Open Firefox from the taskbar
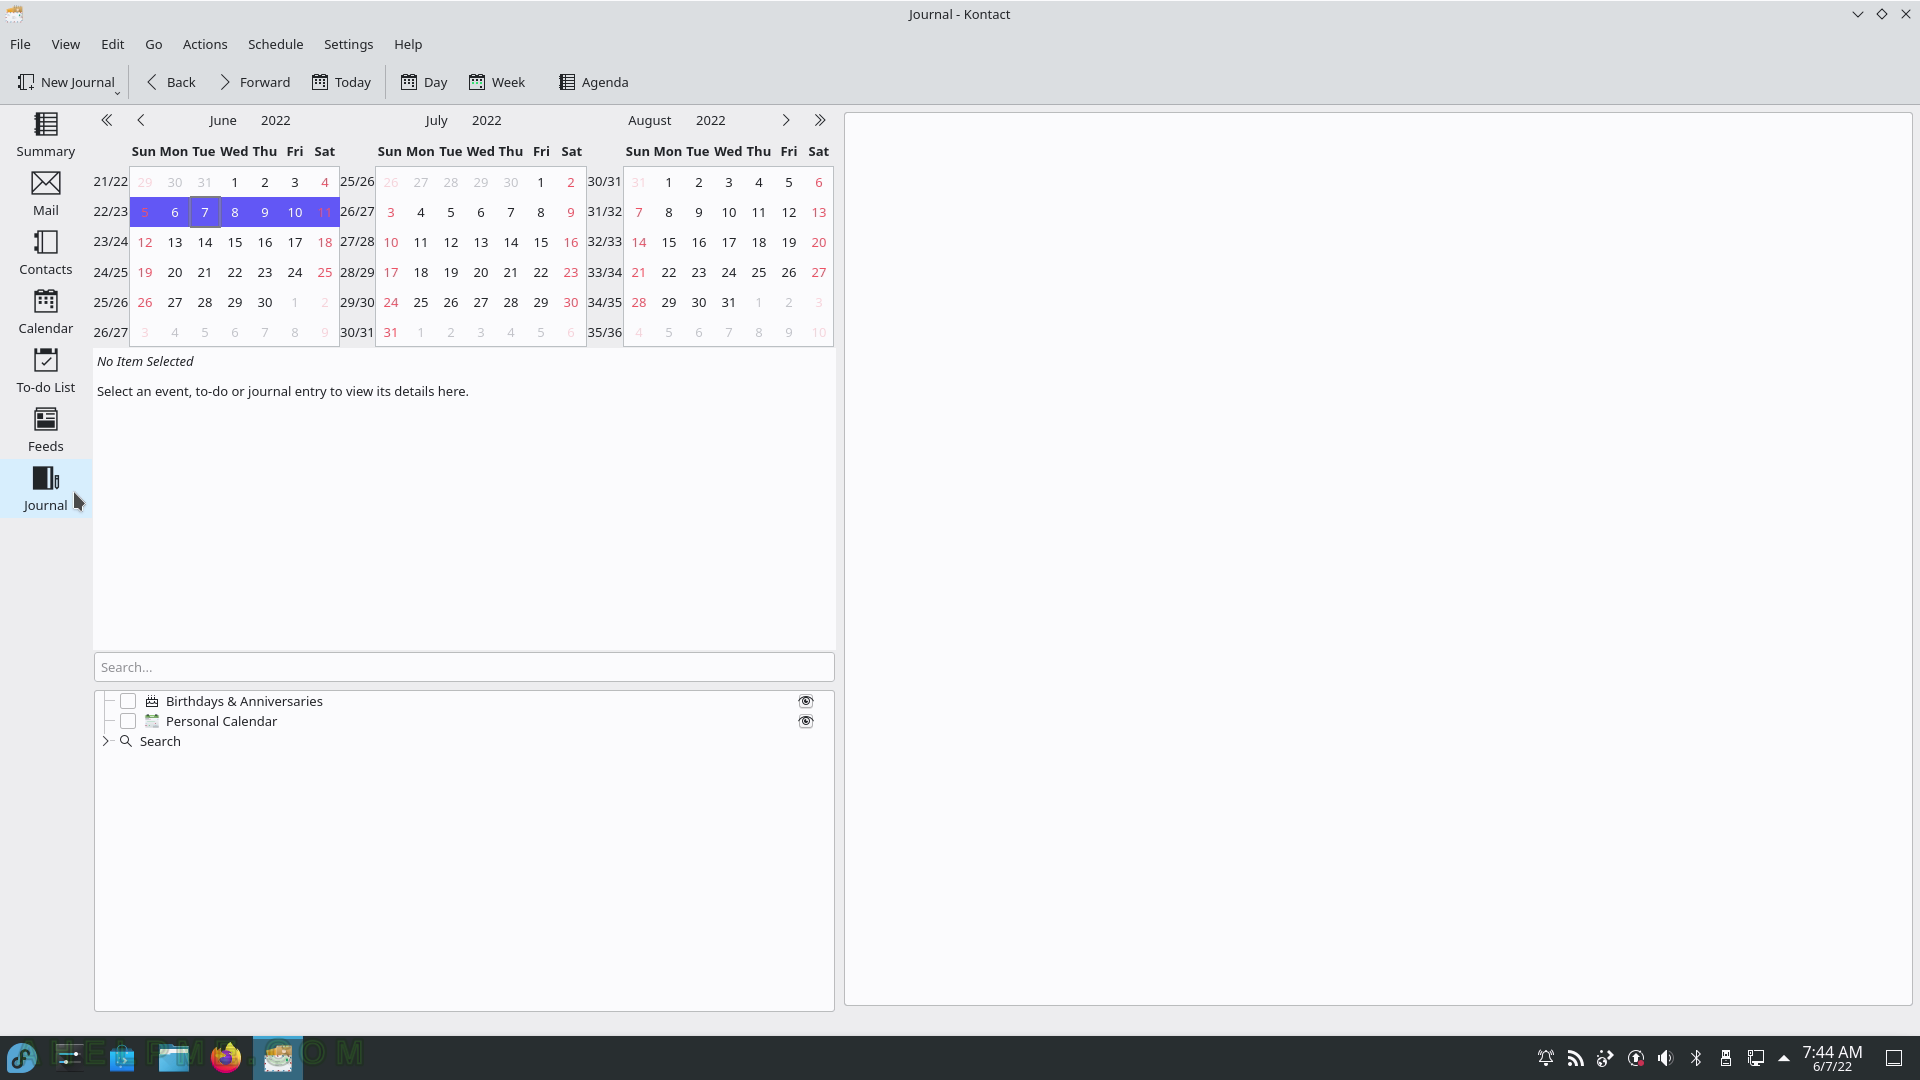The height and width of the screenshot is (1080, 1920). (x=226, y=1057)
